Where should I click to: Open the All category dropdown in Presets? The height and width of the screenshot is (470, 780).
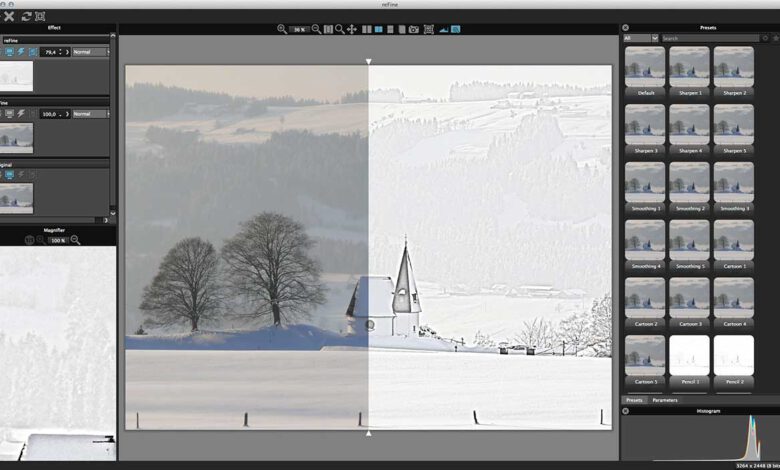tap(641, 38)
